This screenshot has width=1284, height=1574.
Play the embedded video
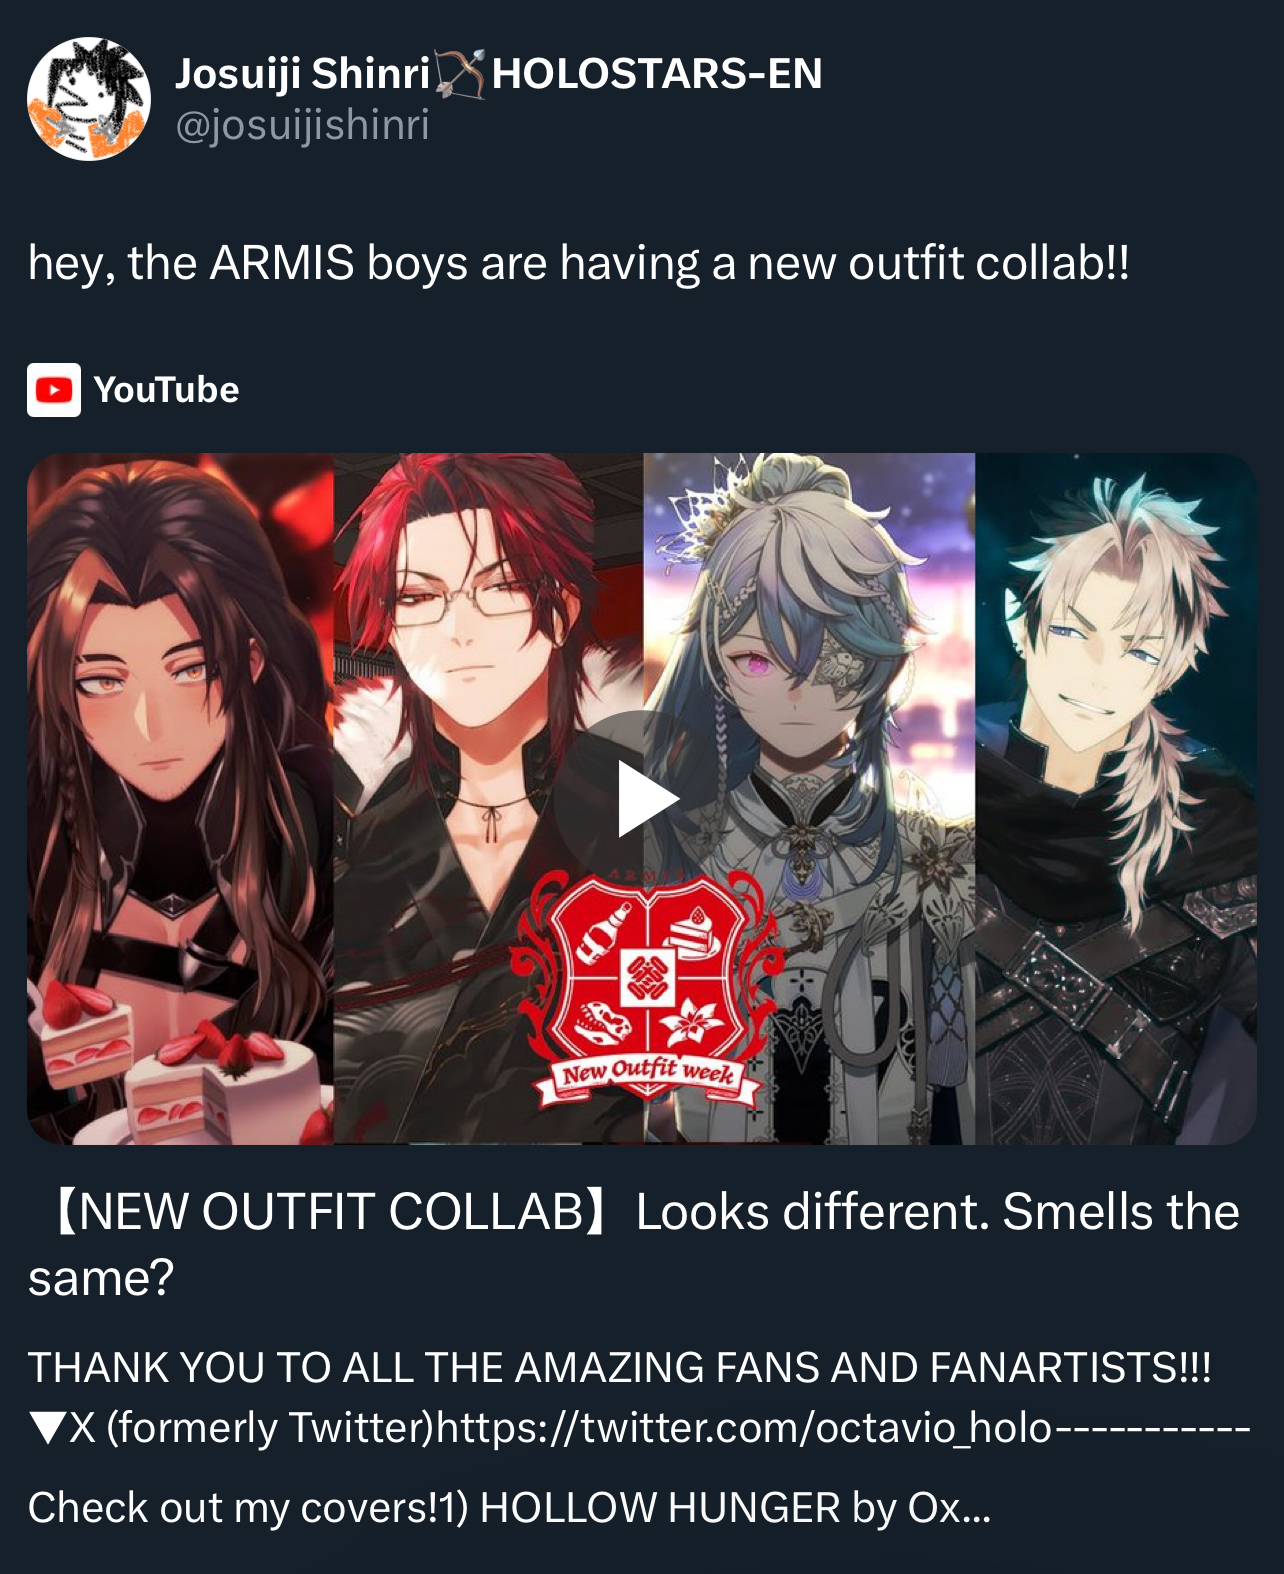pos(645,798)
